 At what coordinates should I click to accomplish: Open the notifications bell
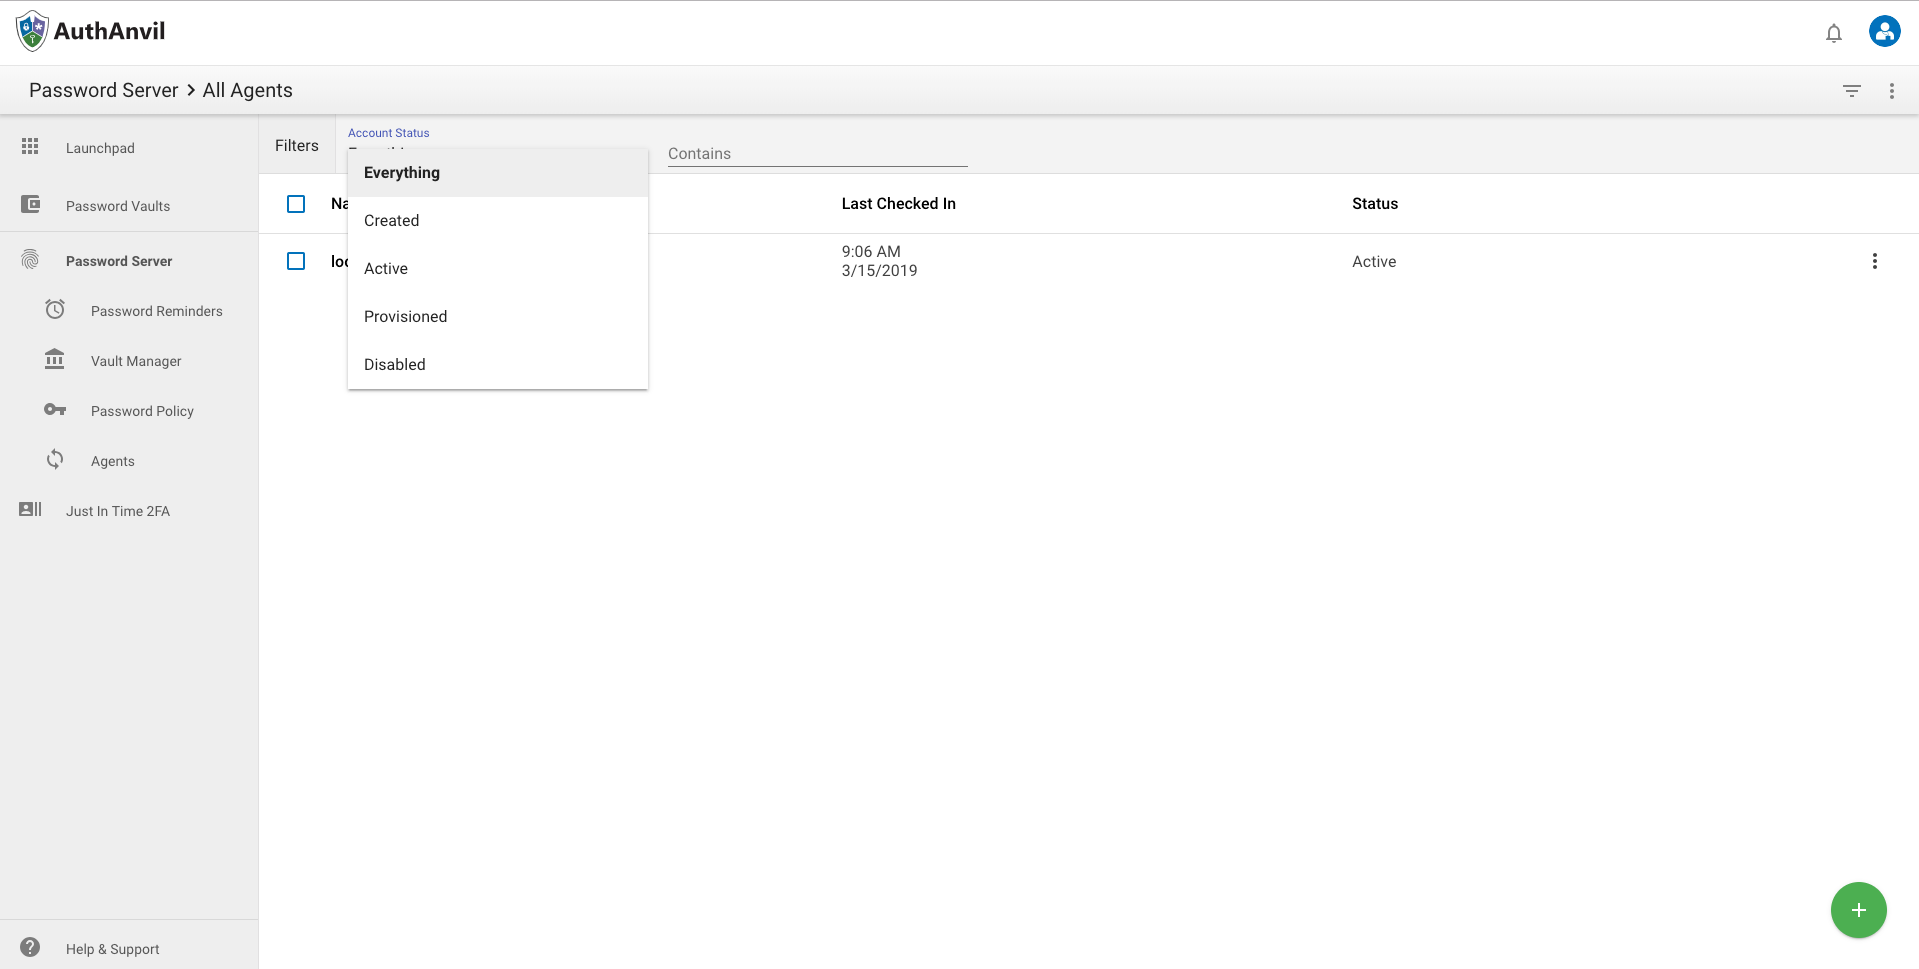tap(1834, 33)
